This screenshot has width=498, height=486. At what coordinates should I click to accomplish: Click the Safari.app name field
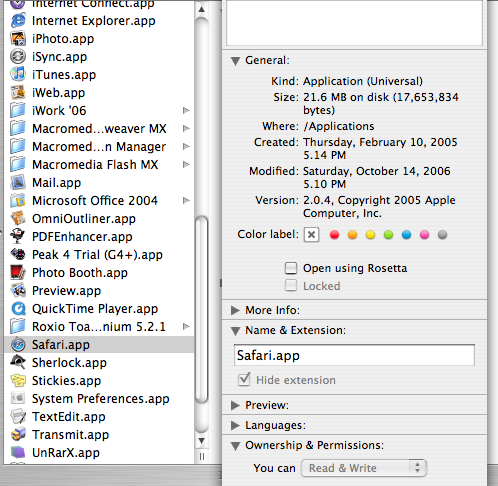[354, 355]
